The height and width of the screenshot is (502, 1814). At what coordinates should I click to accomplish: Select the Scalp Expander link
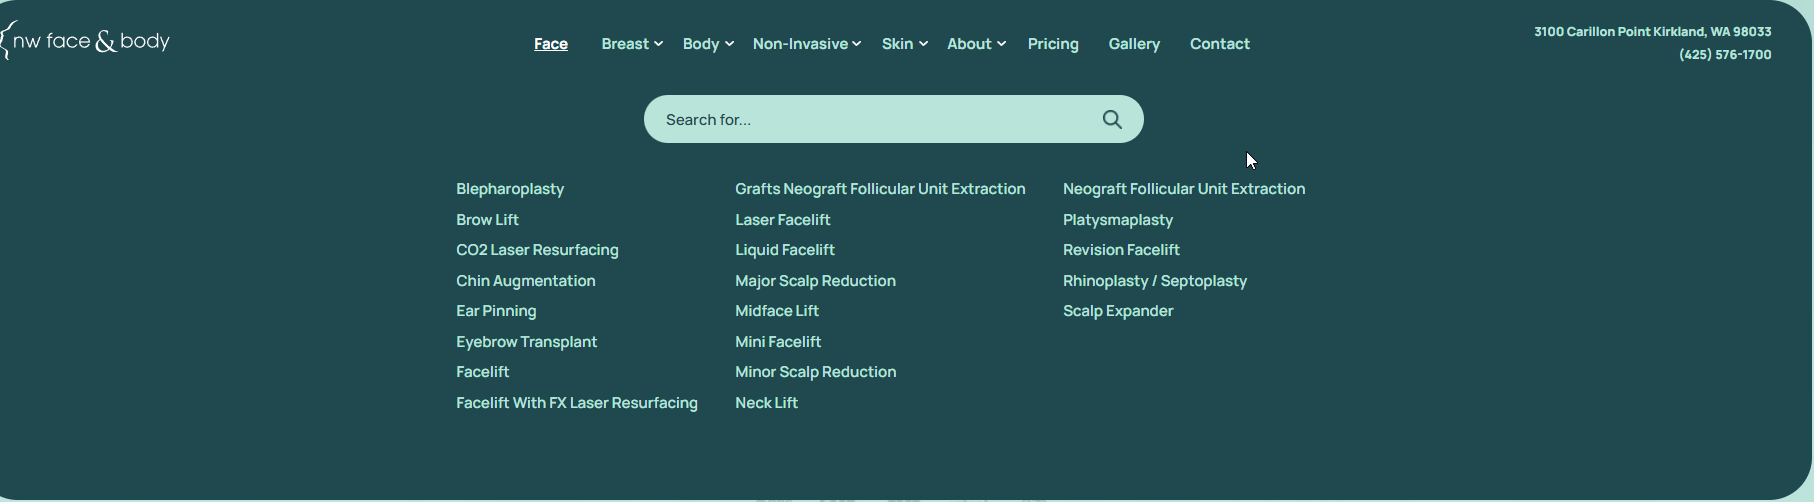pos(1118,311)
